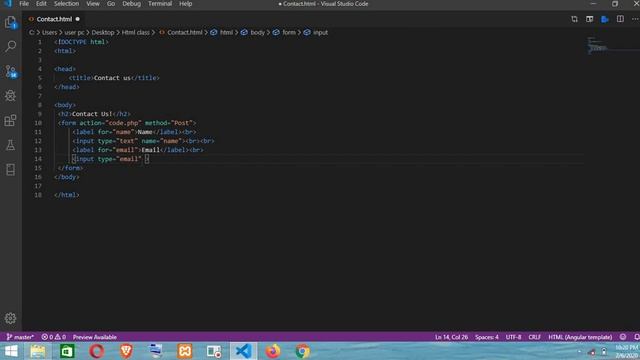Open the Explorer view in activity bar
The image size is (640, 360).
click(11, 22)
